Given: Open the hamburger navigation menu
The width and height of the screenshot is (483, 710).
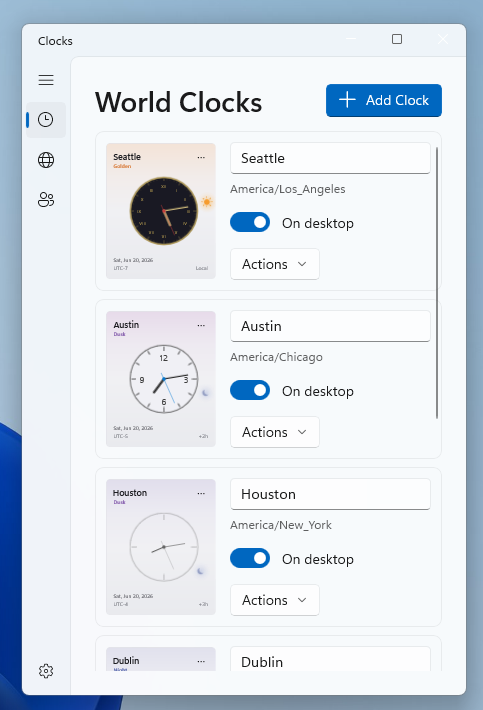Looking at the screenshot, I should (x=46, y=80).
